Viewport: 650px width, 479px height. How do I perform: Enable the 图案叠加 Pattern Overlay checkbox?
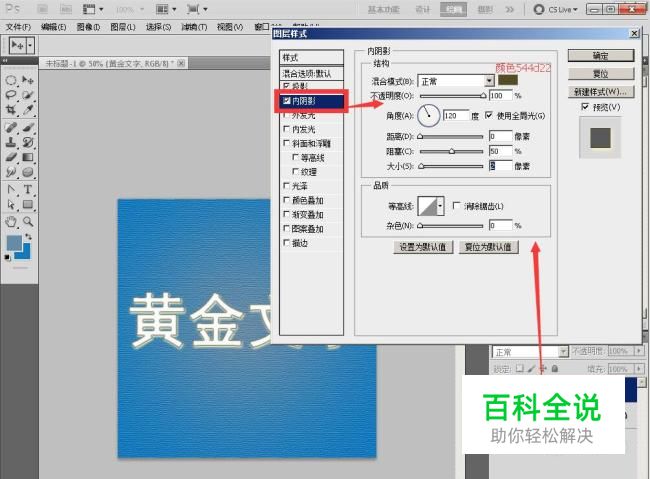tap(286, 228)
